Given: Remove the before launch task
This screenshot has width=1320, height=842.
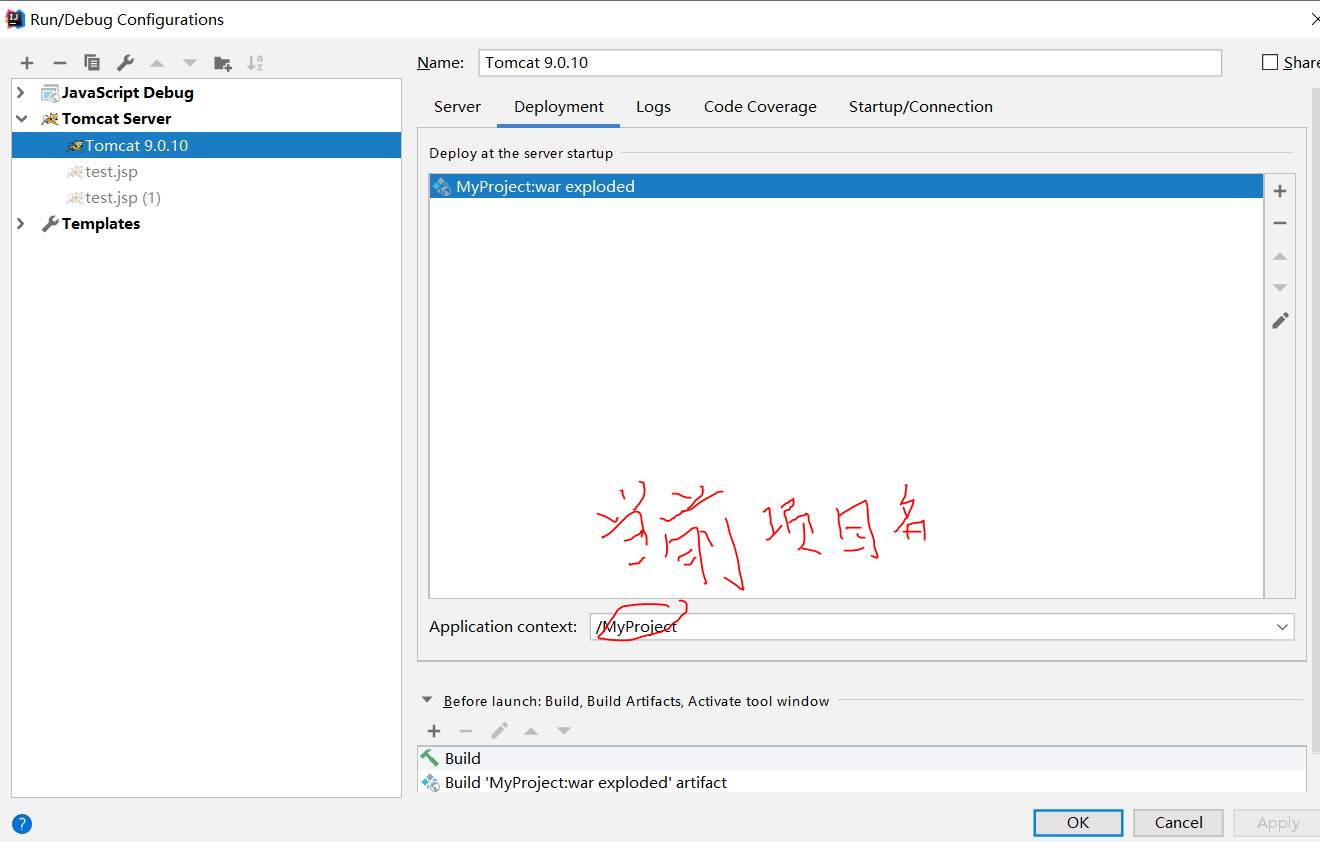Looking at the screenshot, I should [466, 731].
